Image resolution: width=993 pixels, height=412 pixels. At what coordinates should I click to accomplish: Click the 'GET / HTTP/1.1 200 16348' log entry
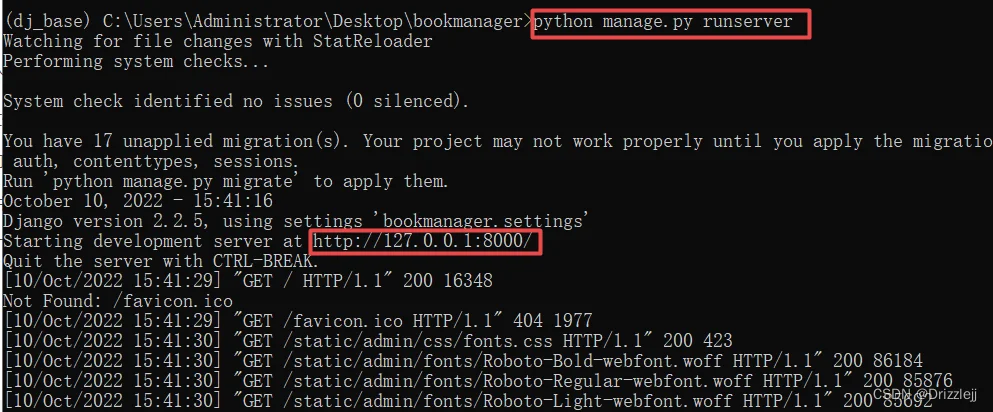tap(248, 281)
